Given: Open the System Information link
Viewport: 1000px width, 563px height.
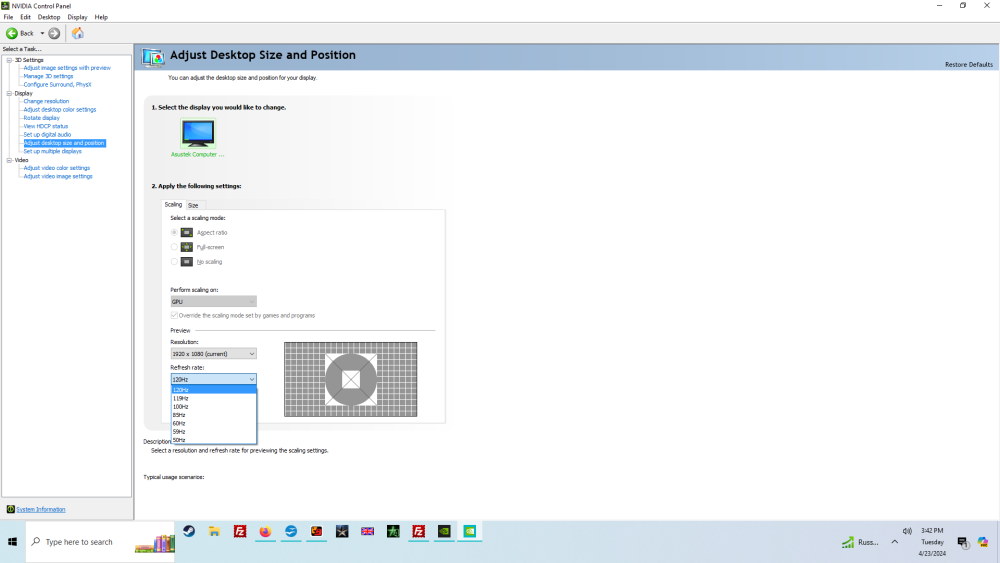Looking at the screenshot, I should pyautogui.click(x=41, y=509).
